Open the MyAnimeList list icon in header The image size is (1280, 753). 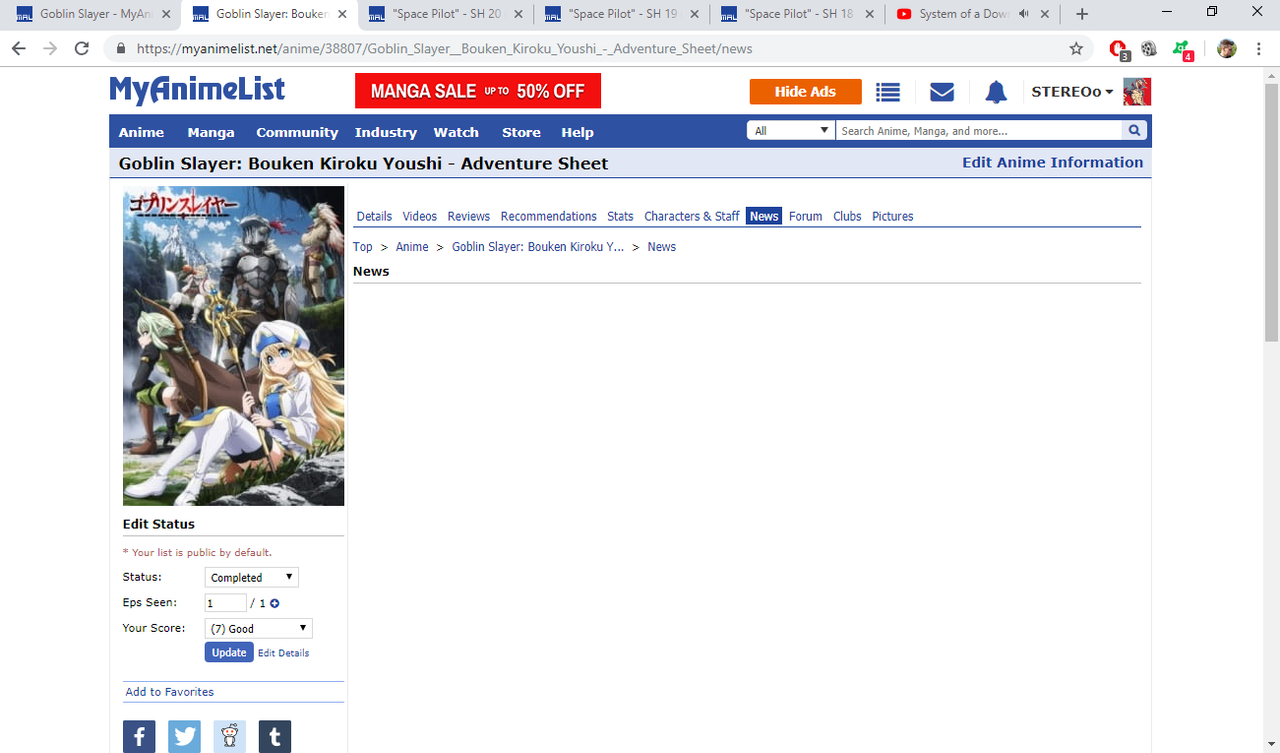[x=888, y=92]
